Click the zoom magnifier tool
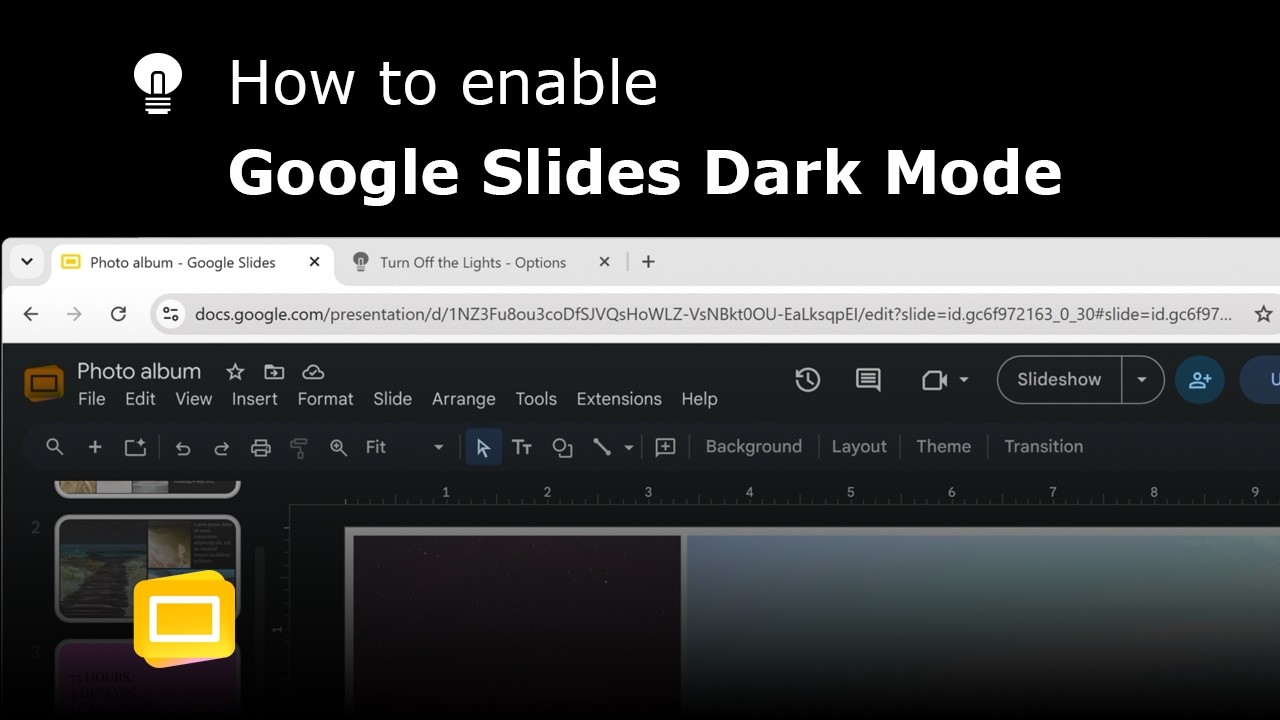1280x720 pixels. point(339,448)
